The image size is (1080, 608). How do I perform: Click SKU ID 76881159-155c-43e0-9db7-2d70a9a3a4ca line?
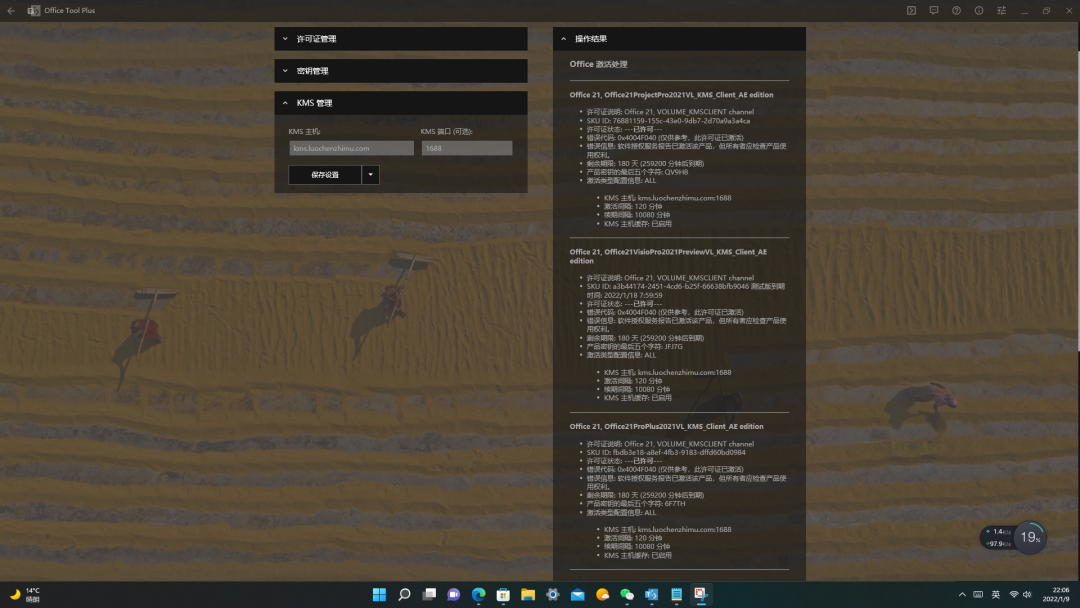[x=668, y=120]
